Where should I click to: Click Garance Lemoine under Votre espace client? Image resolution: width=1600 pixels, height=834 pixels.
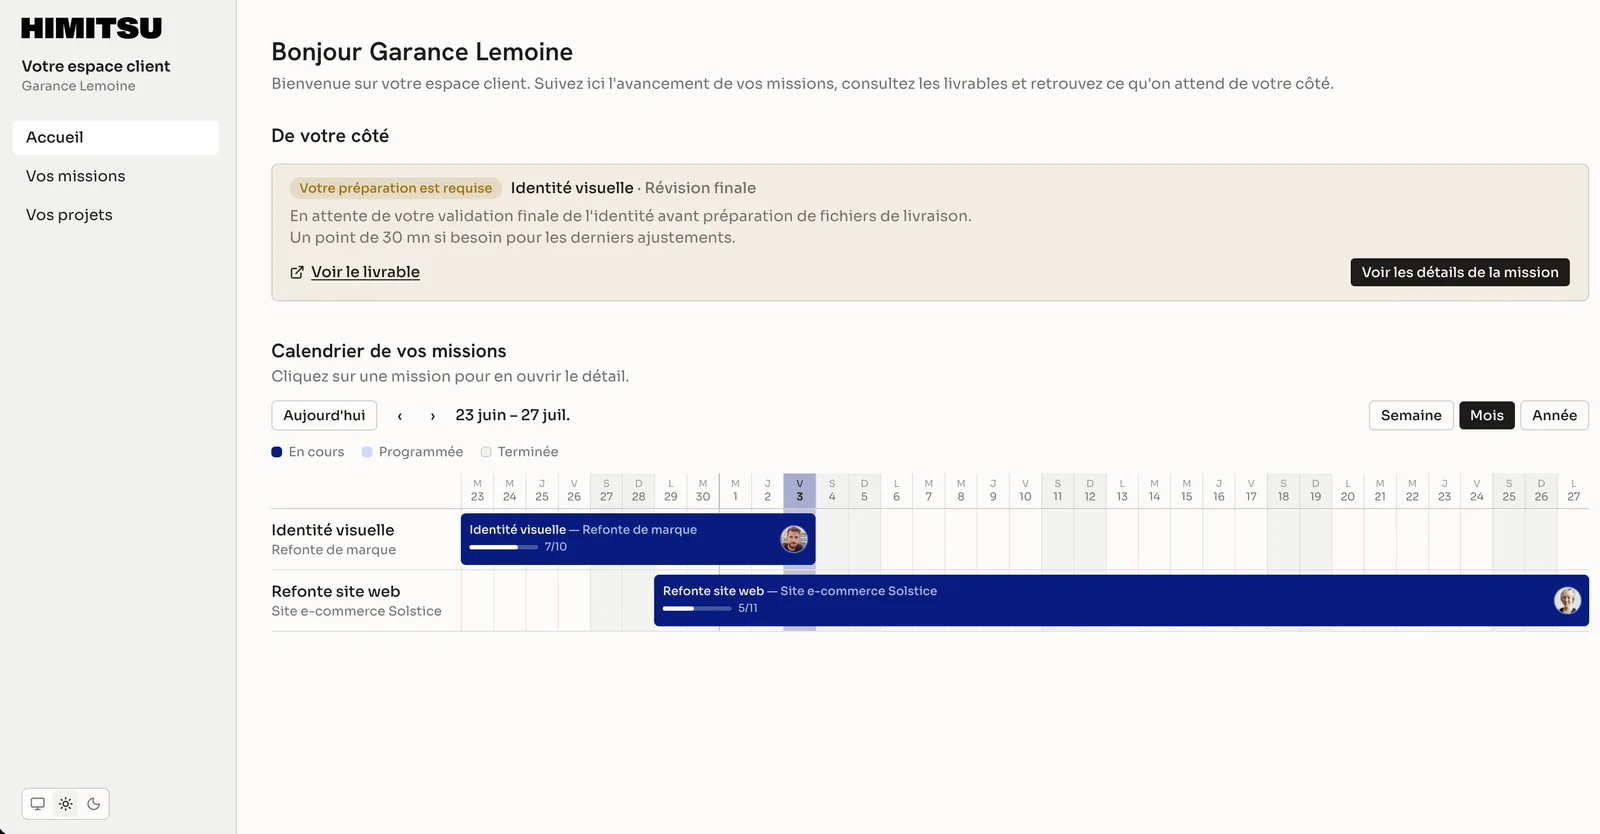click(78, 86)
